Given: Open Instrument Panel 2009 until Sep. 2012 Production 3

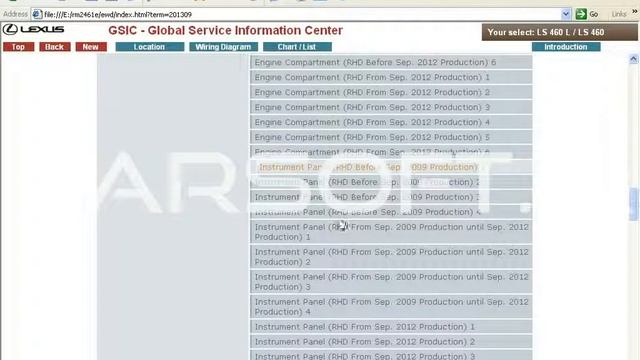Looking at the screenshot, I should point(391,282).
